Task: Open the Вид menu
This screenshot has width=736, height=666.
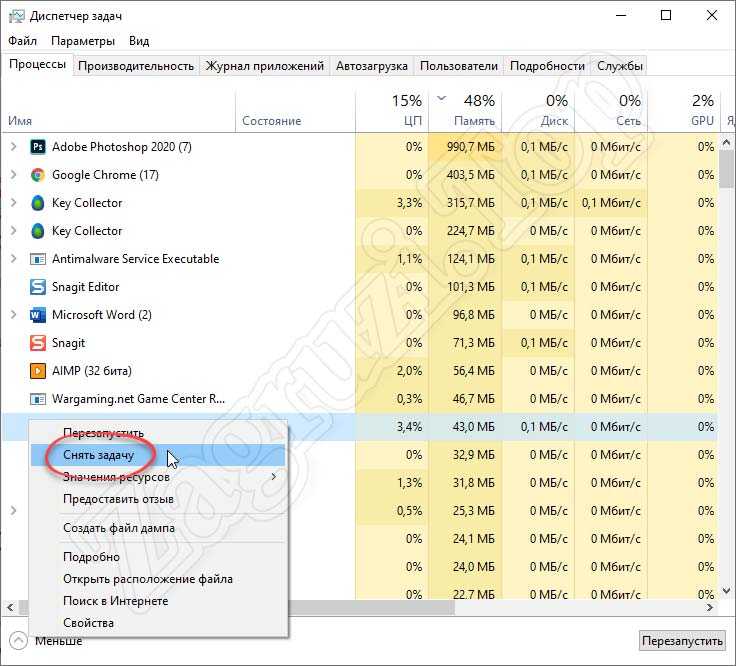Action: click(139, 41)
